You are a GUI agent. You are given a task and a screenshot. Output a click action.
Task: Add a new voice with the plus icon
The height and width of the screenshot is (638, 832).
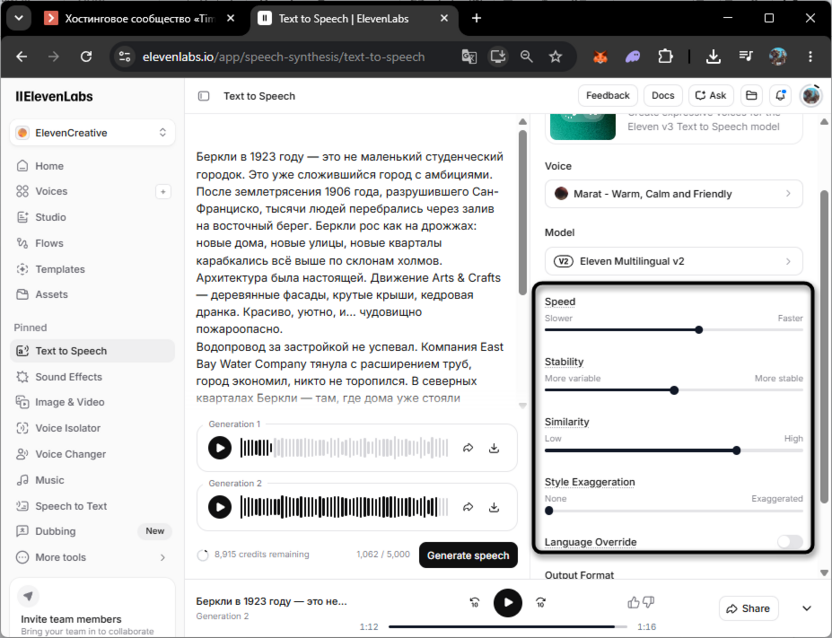(163, 192)
